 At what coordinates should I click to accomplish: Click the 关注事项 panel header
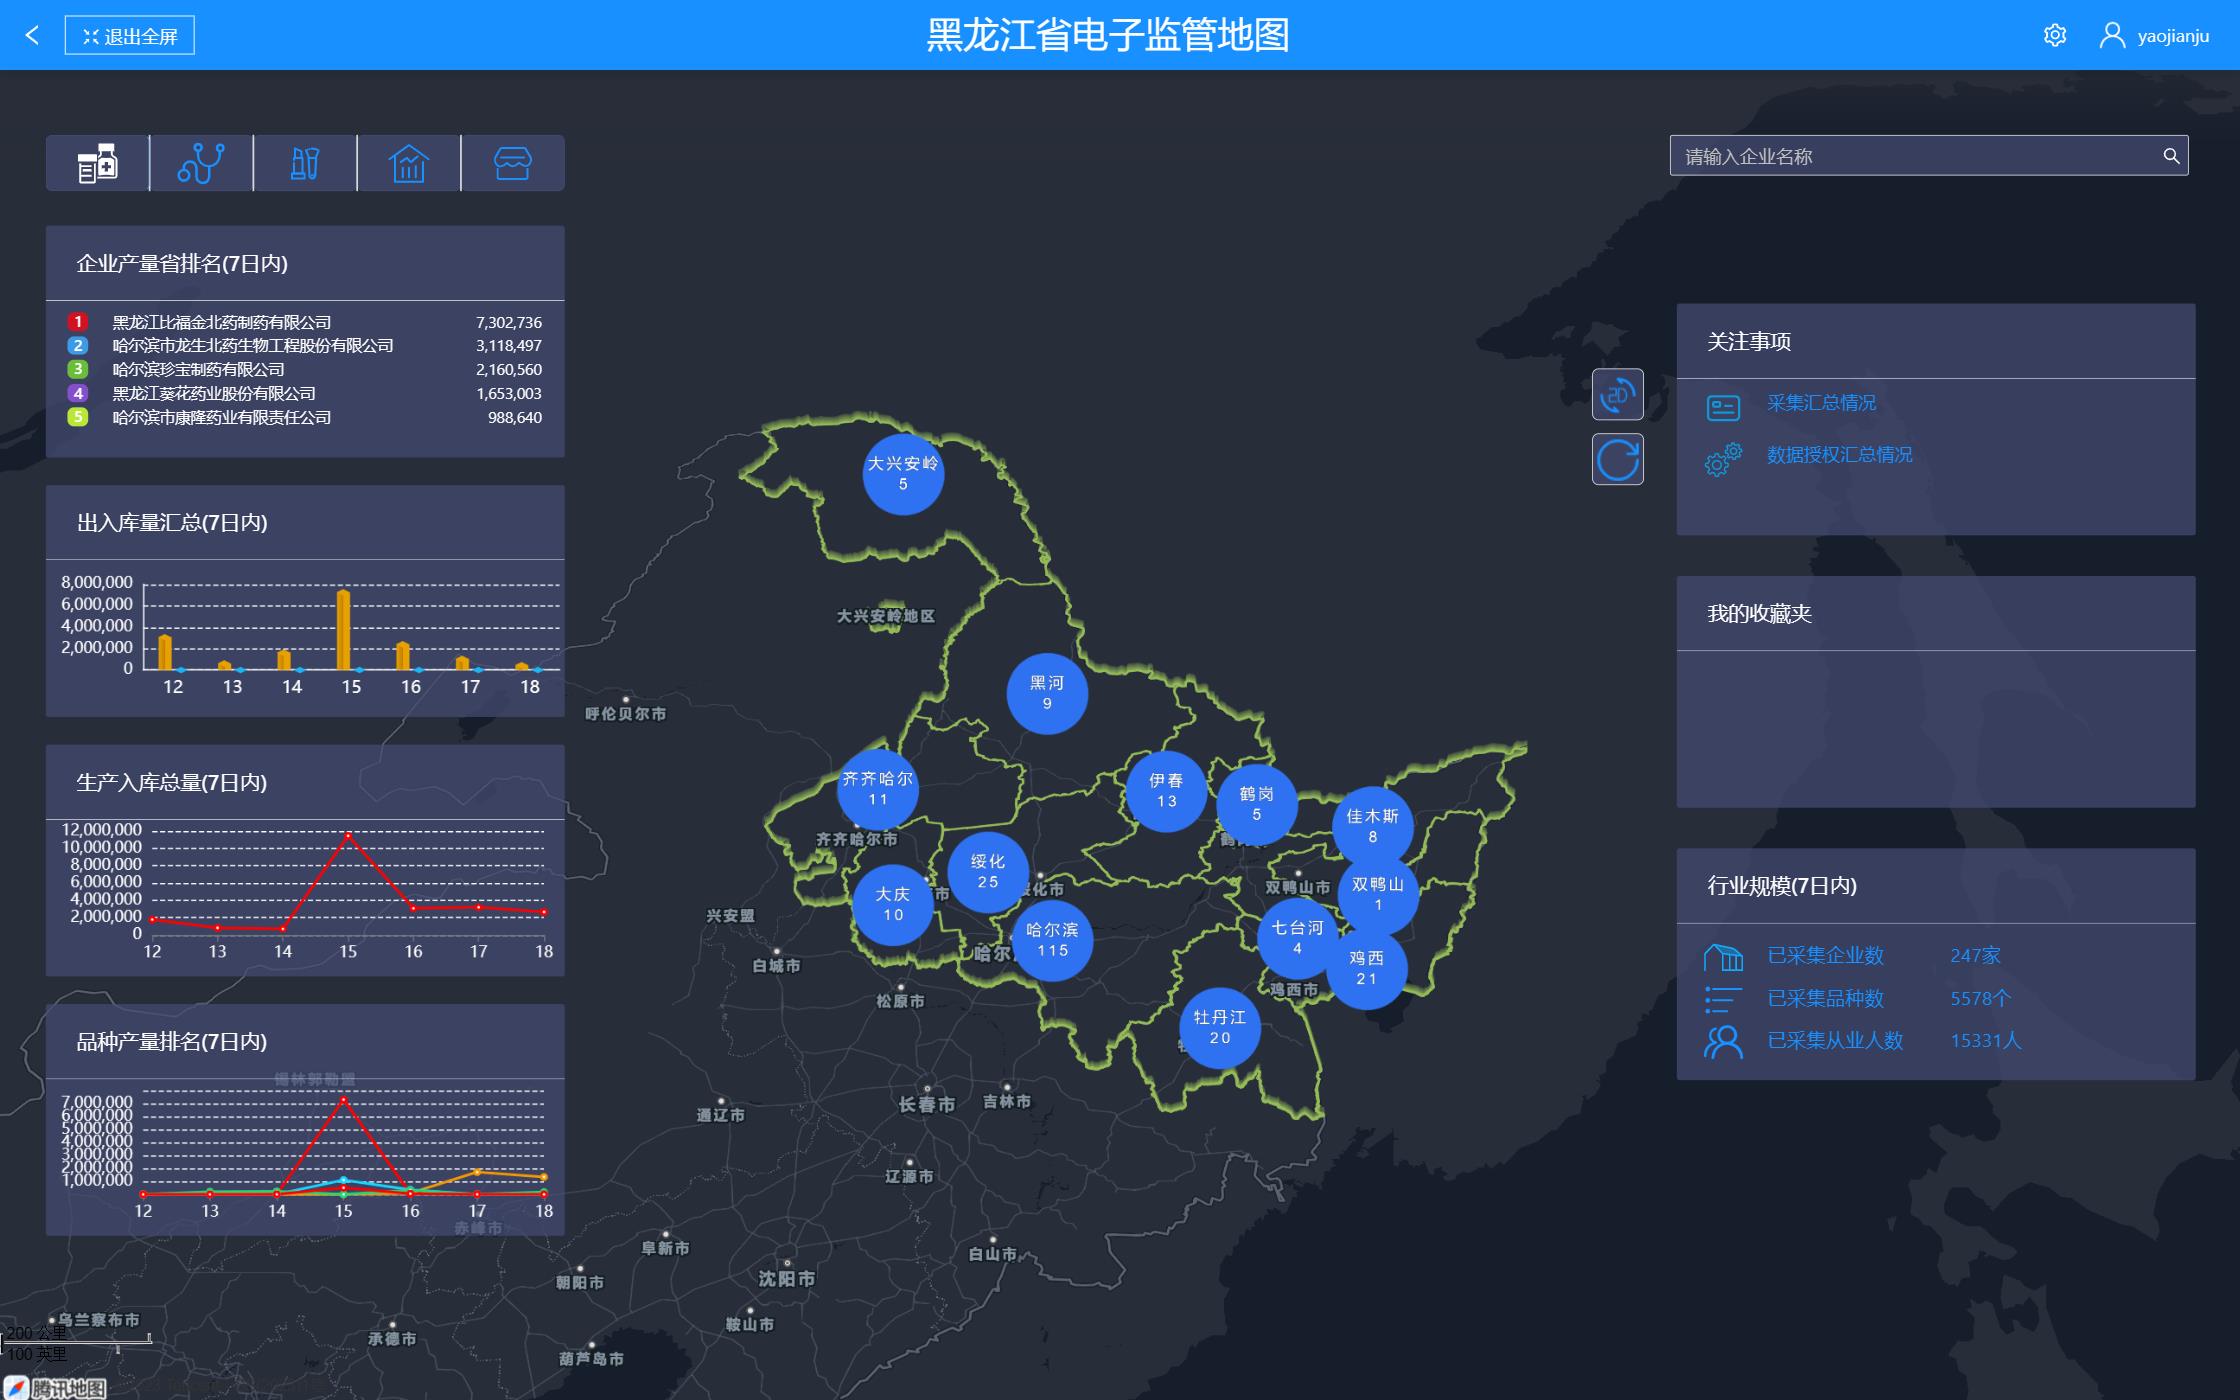pyautogui.click(x=1936, y=341)
